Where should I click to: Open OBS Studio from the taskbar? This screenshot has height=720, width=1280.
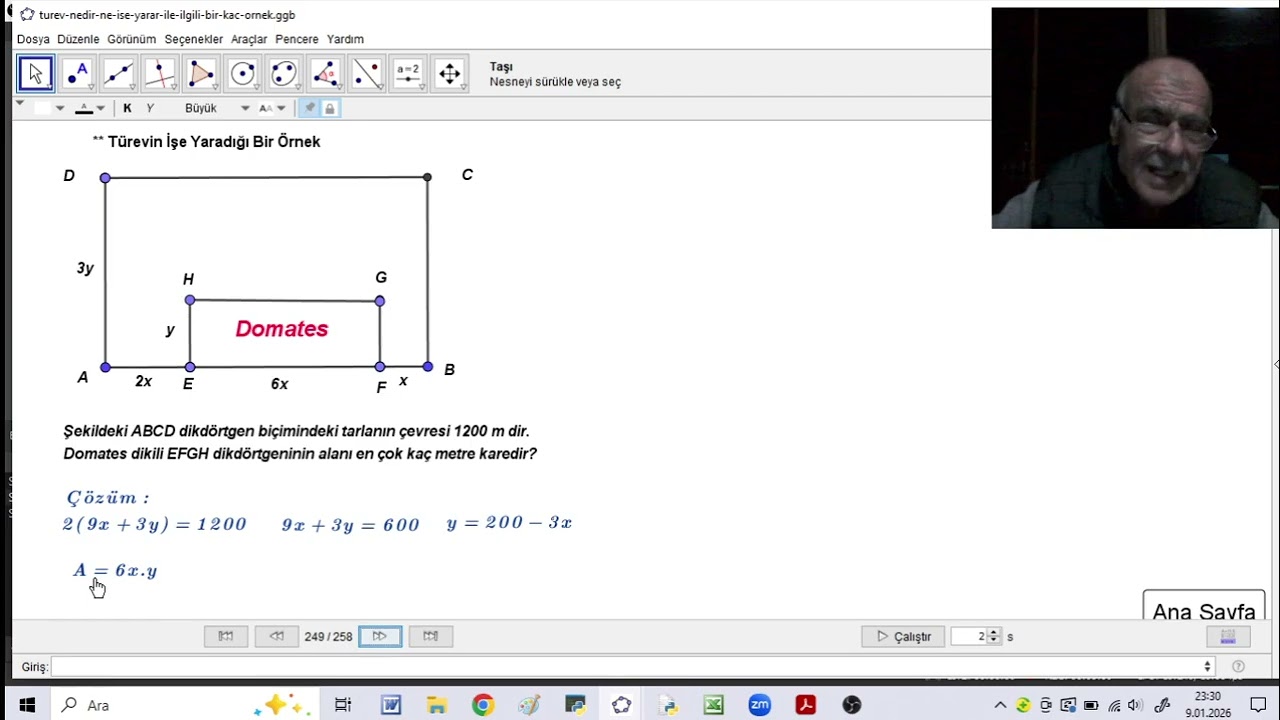click(851, 705)
